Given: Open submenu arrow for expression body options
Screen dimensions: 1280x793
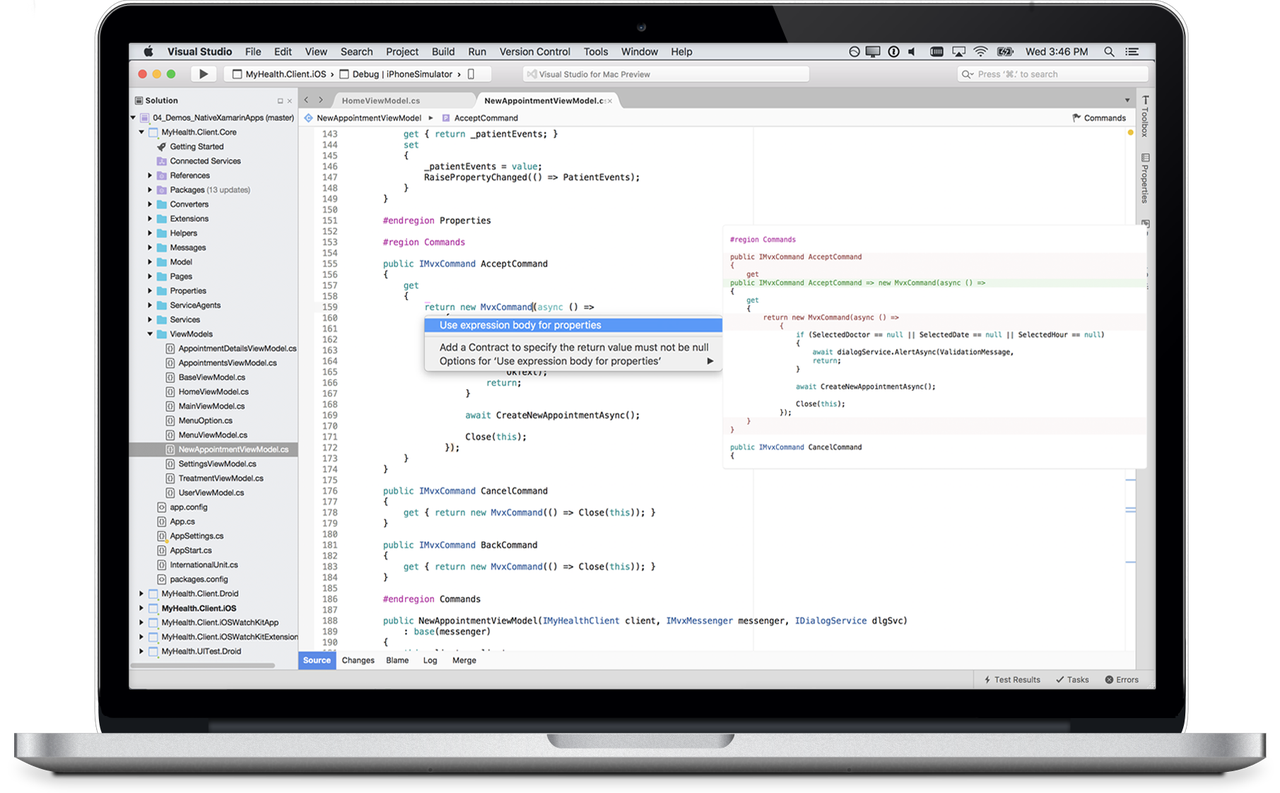Looking at the screenshot, I should click(x=711, y=361).
